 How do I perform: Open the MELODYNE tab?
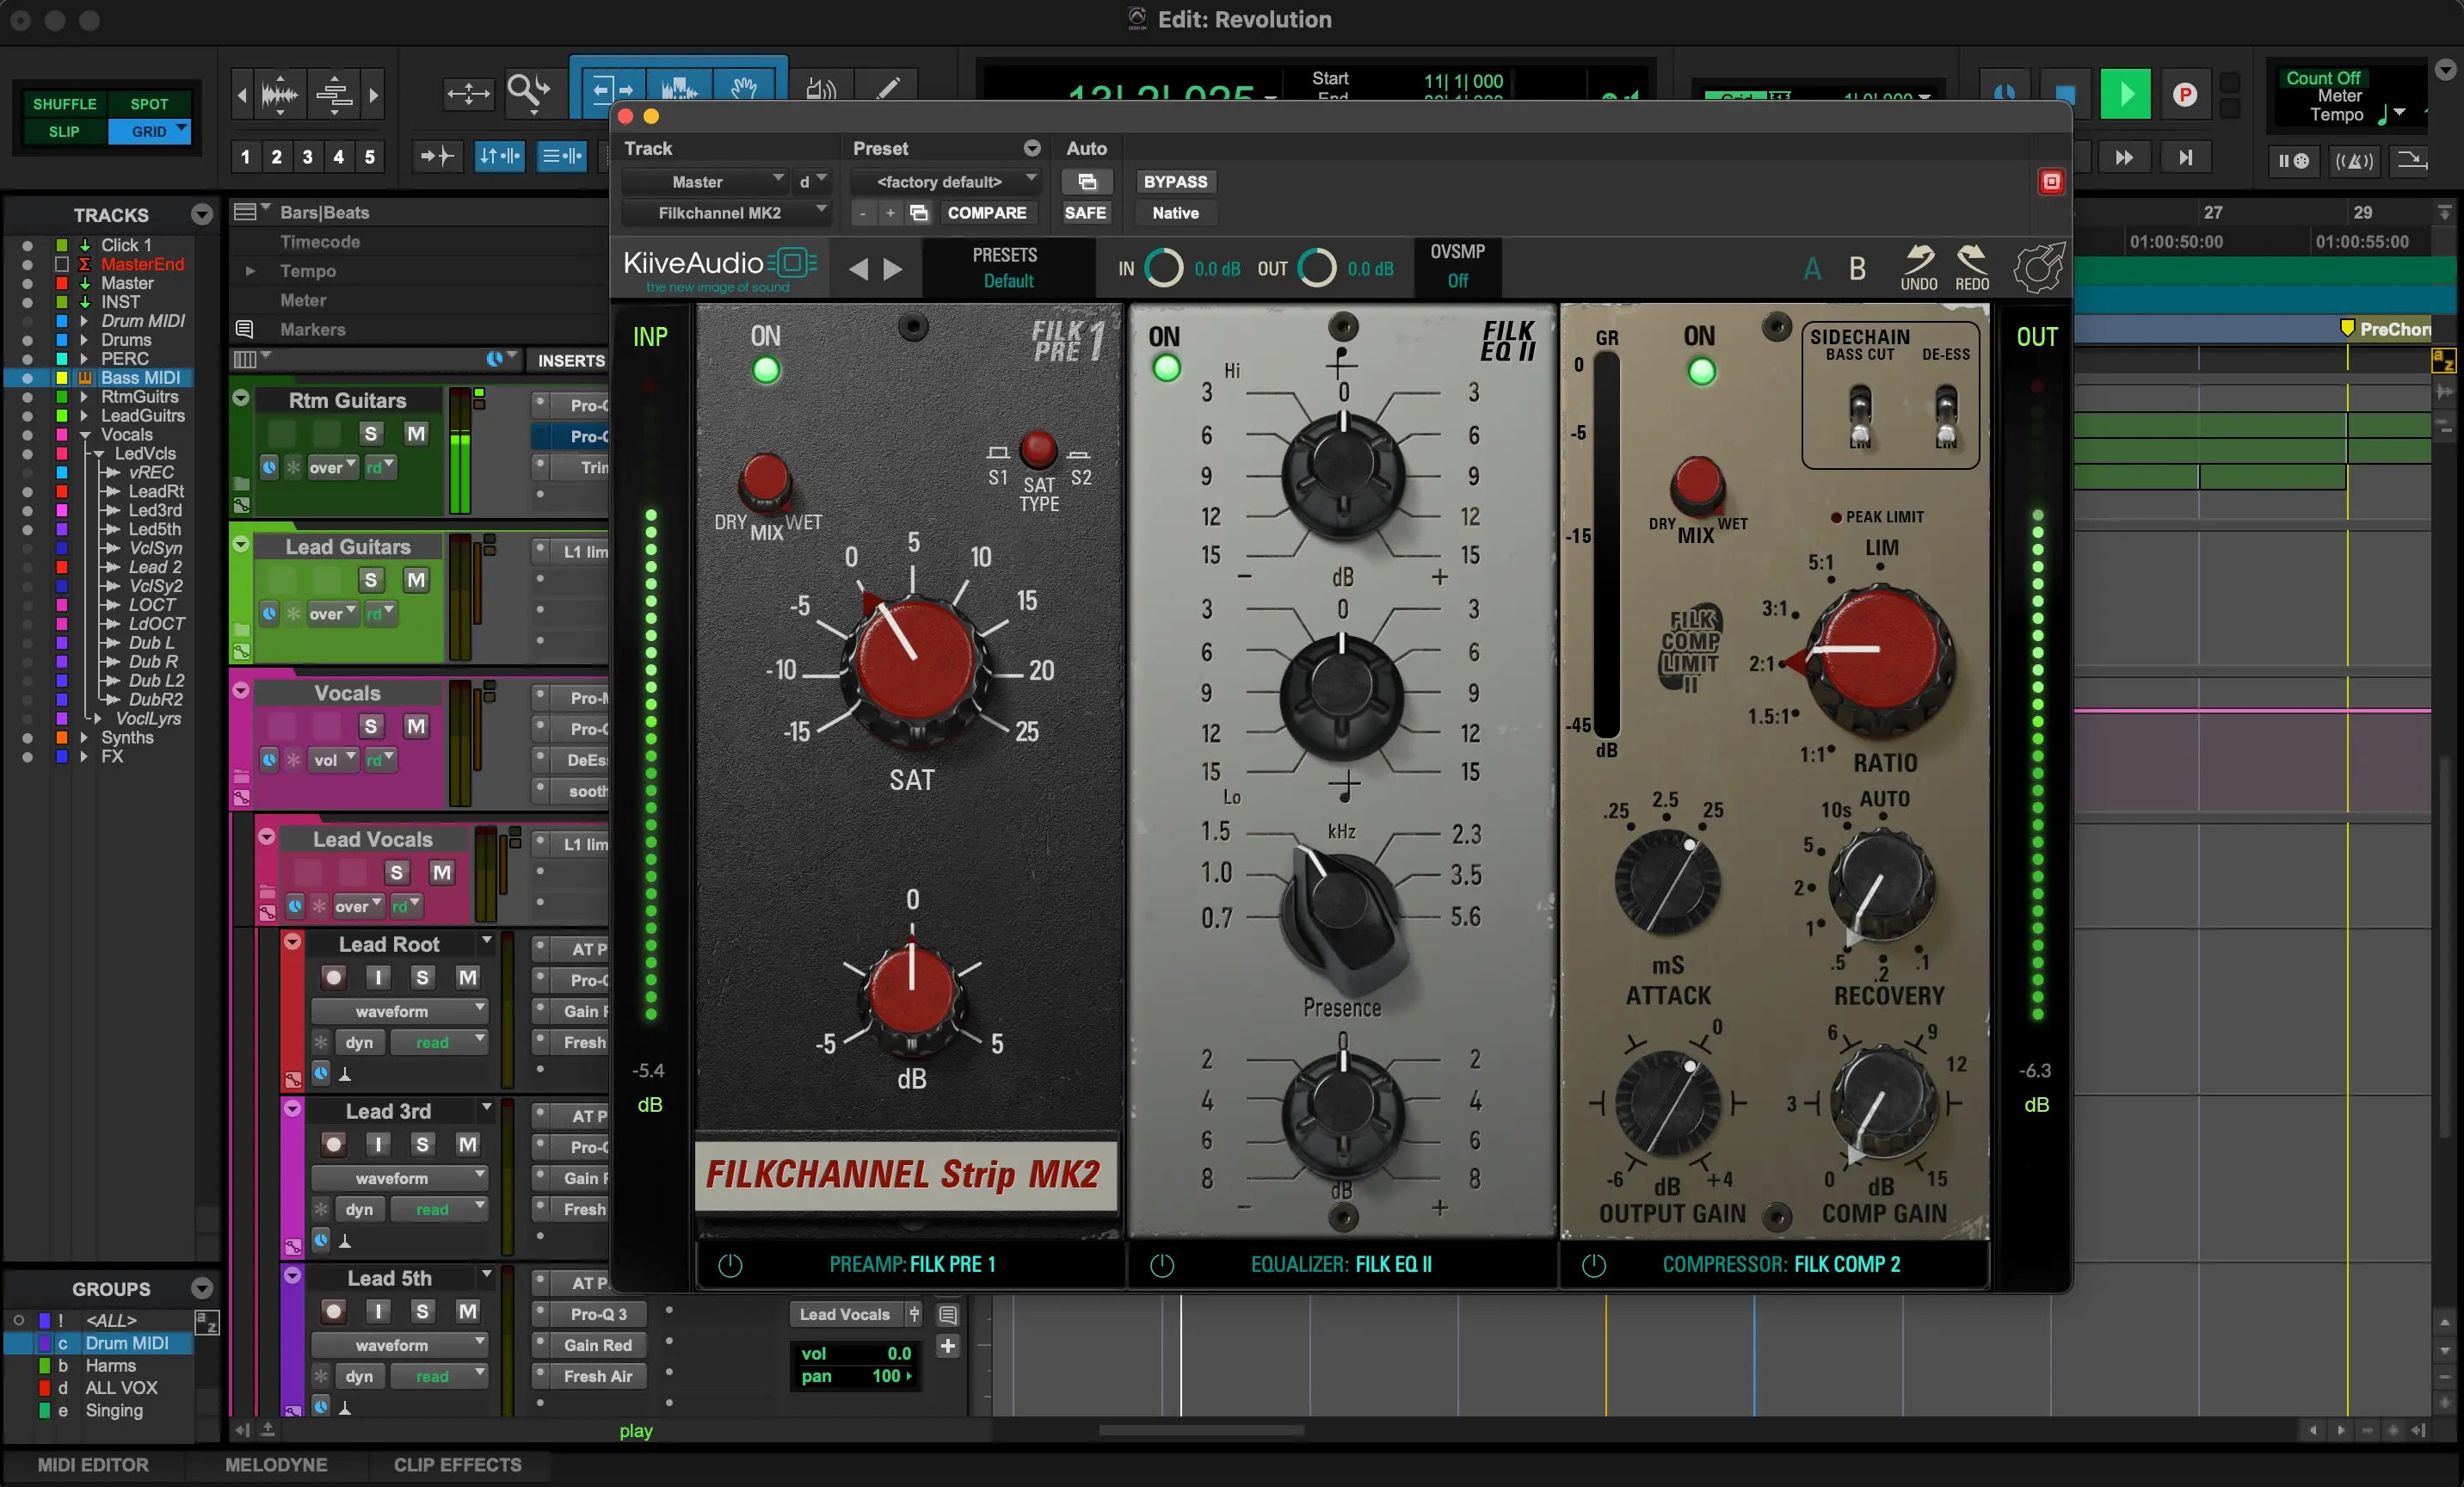click(x=276, y=1465)
